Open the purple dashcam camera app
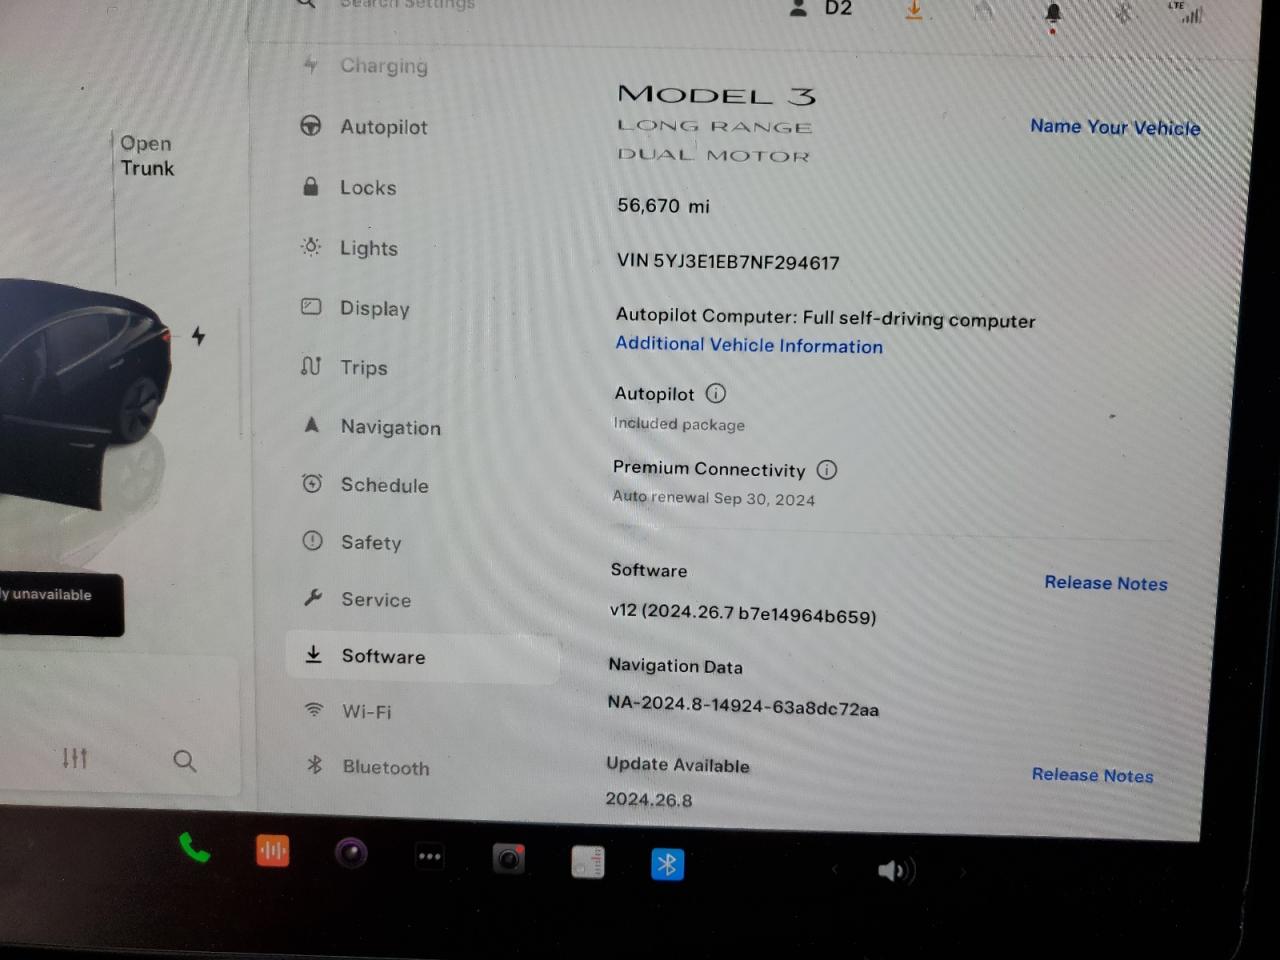Screen dimensions: 1280x960 (350, 853)
